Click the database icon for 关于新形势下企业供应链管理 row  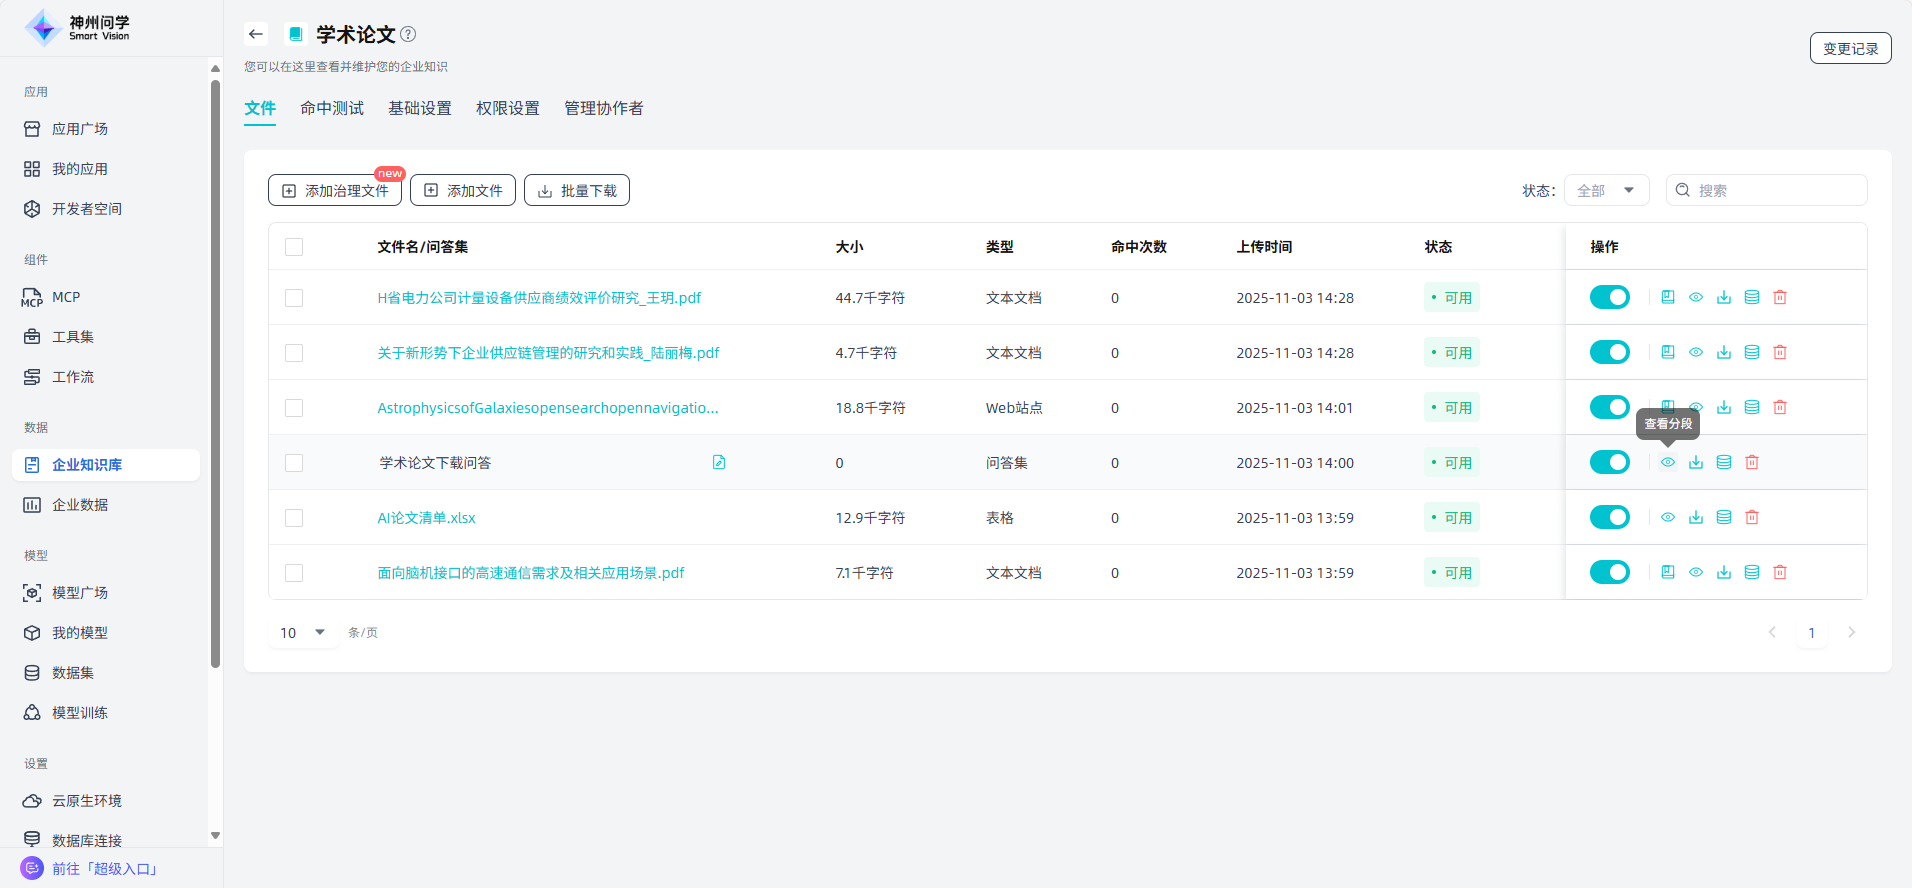(1751, 352)
